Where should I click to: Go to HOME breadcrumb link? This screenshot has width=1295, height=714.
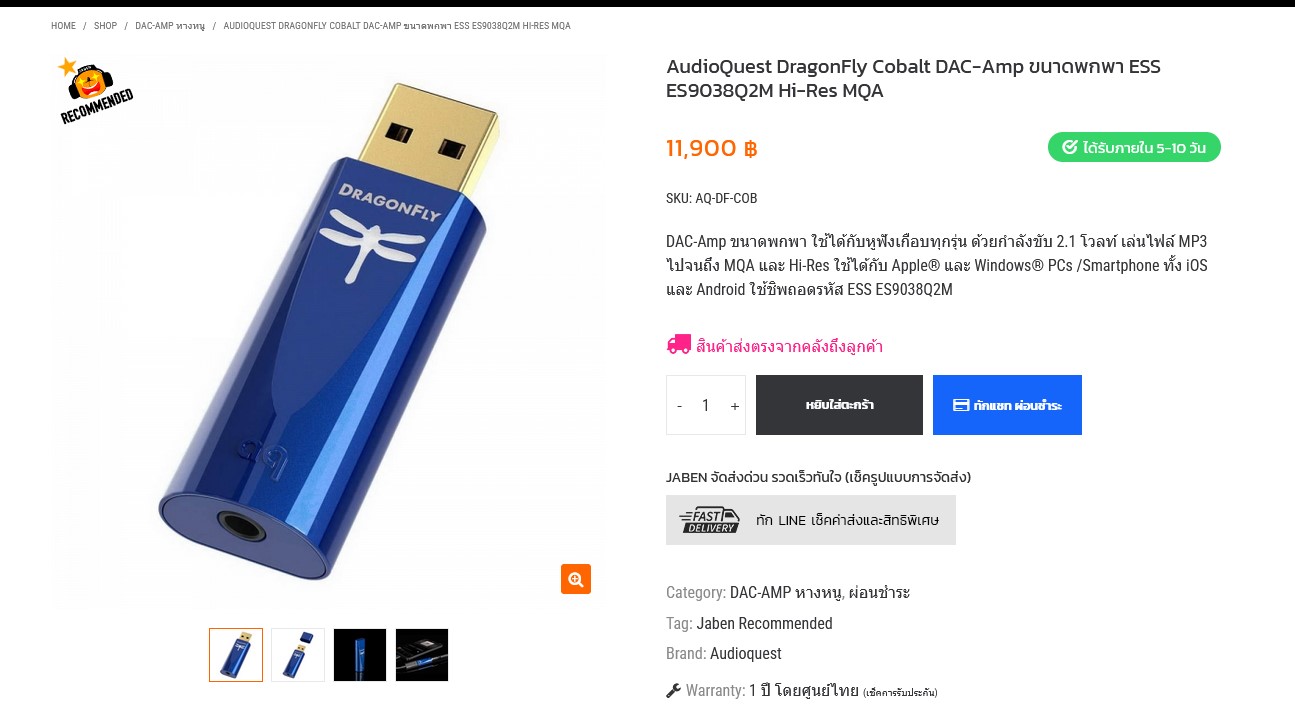tap(63, 26)
